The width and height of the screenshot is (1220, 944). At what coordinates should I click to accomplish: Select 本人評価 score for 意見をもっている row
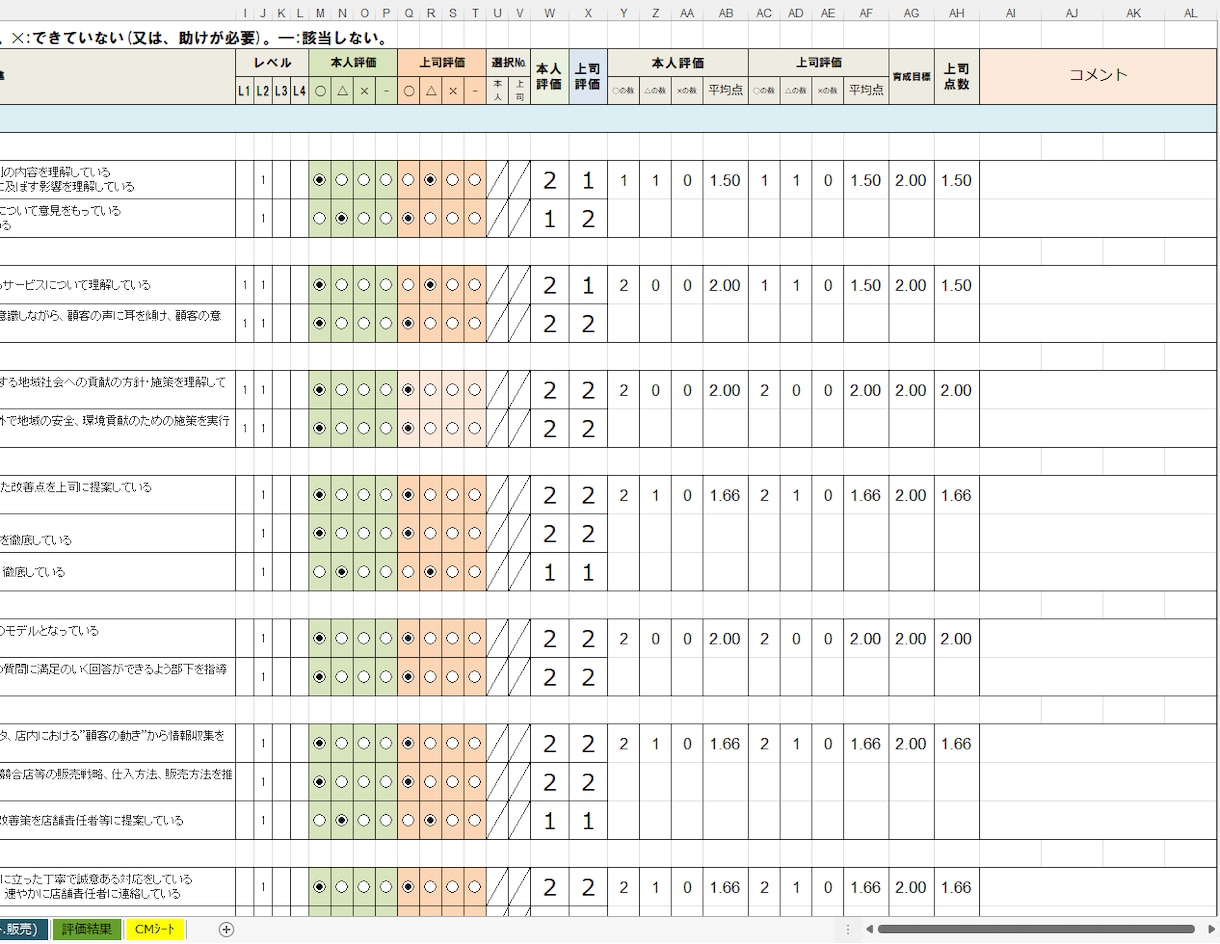coord(550,219)
